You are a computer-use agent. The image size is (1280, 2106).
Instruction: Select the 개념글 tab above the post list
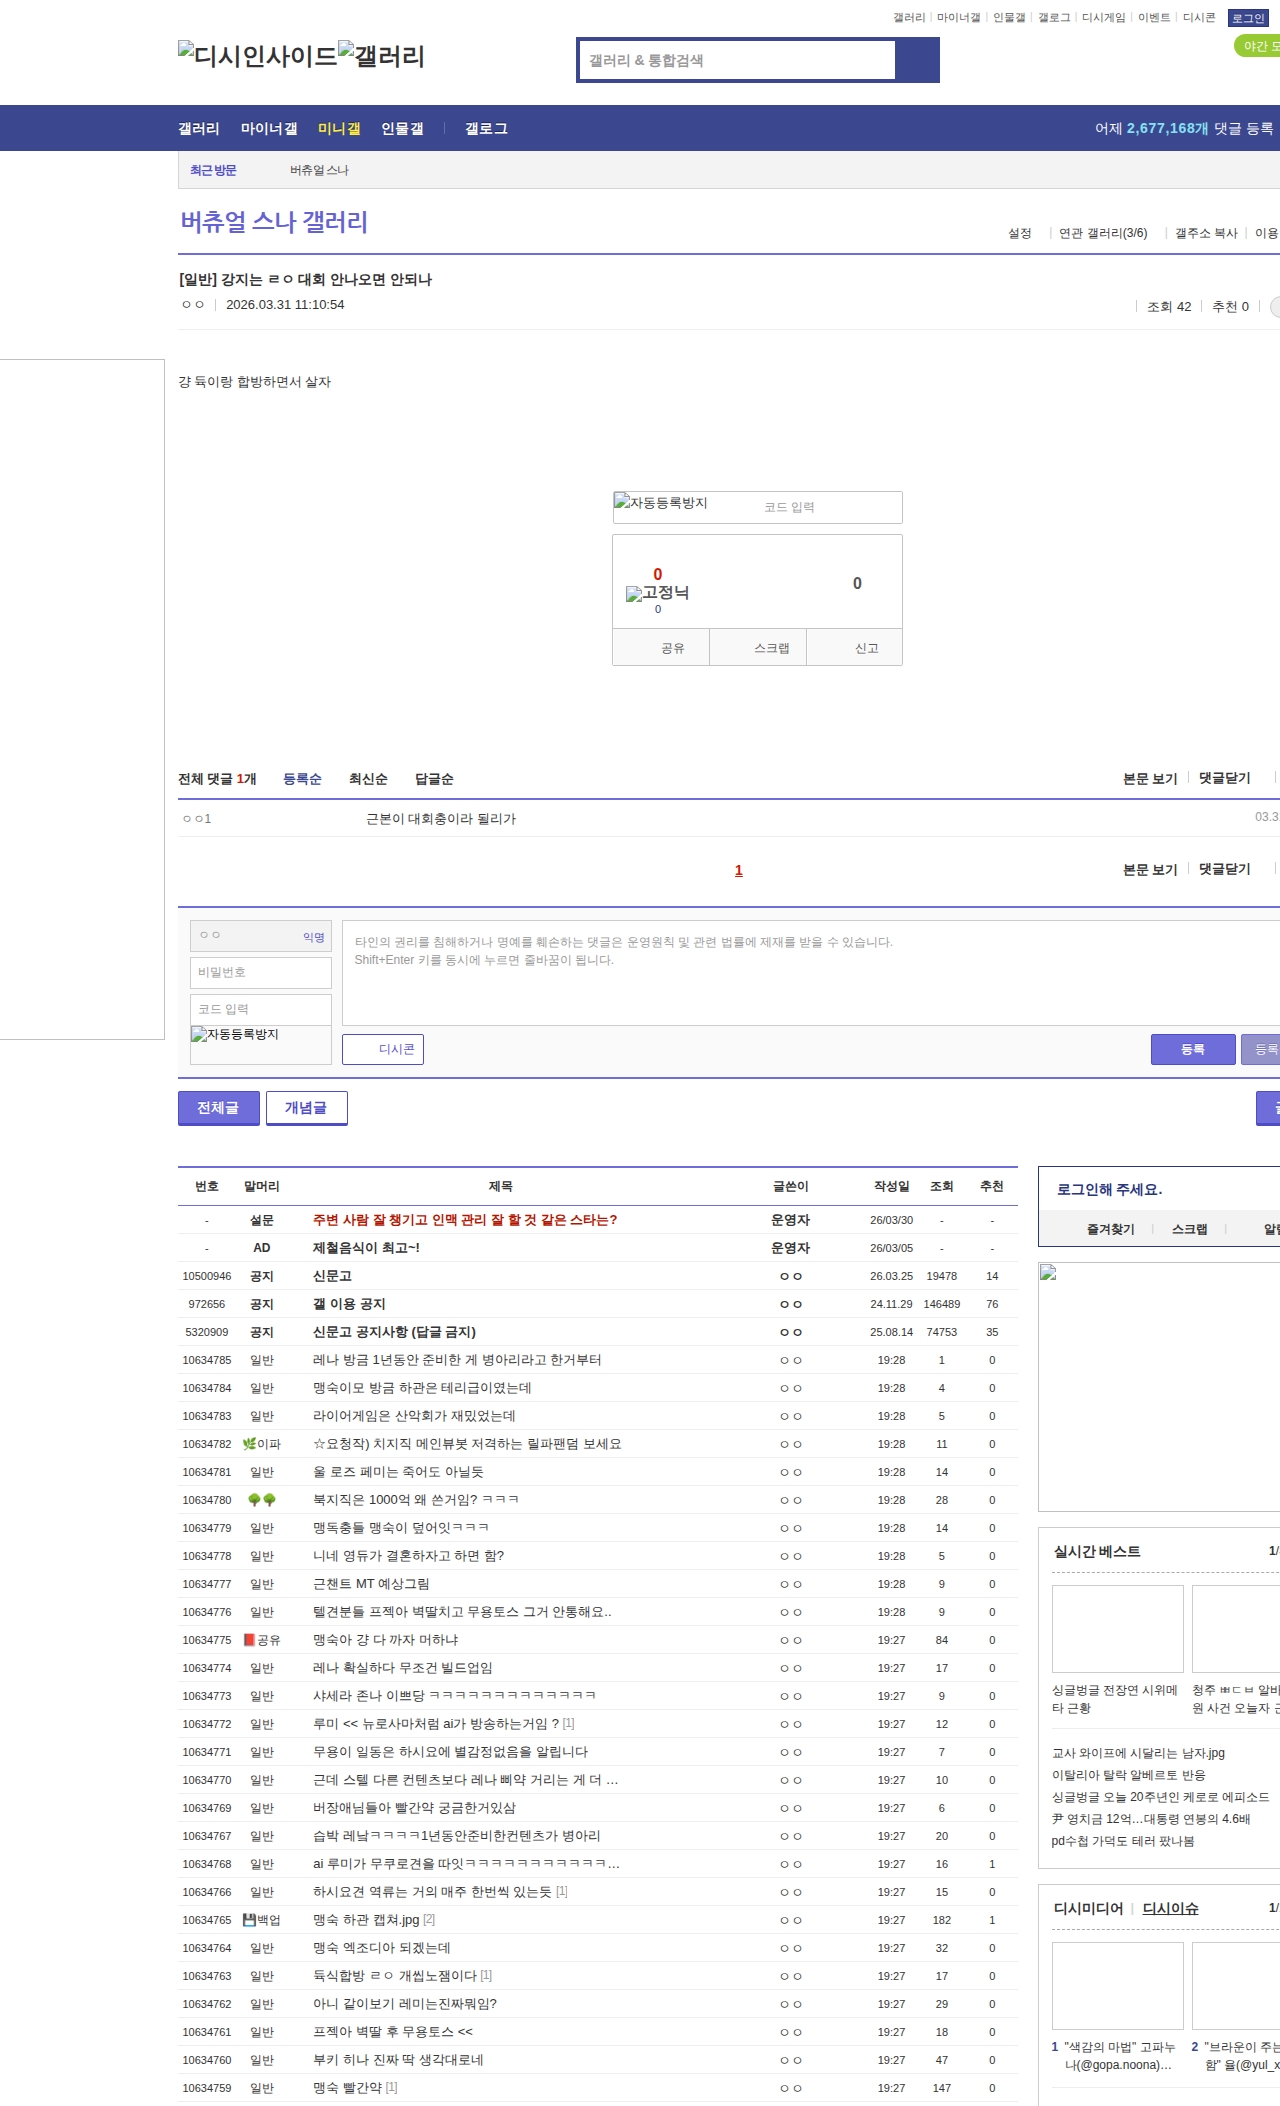(x=306, y=1108)
